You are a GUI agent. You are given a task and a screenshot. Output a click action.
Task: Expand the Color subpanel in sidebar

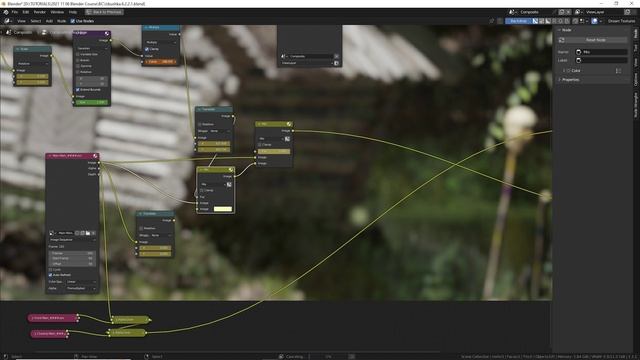point(564,71)
